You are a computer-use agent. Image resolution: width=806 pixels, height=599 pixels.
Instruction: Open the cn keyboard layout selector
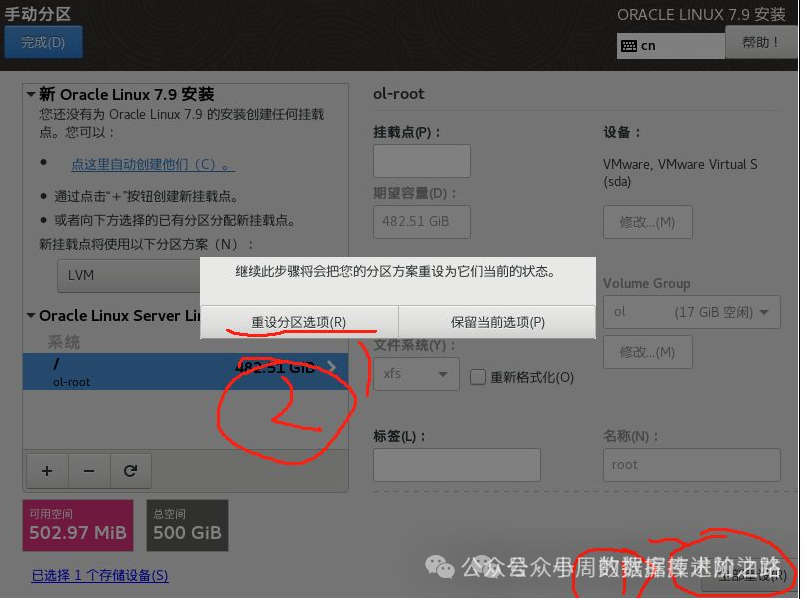point(670,46)
